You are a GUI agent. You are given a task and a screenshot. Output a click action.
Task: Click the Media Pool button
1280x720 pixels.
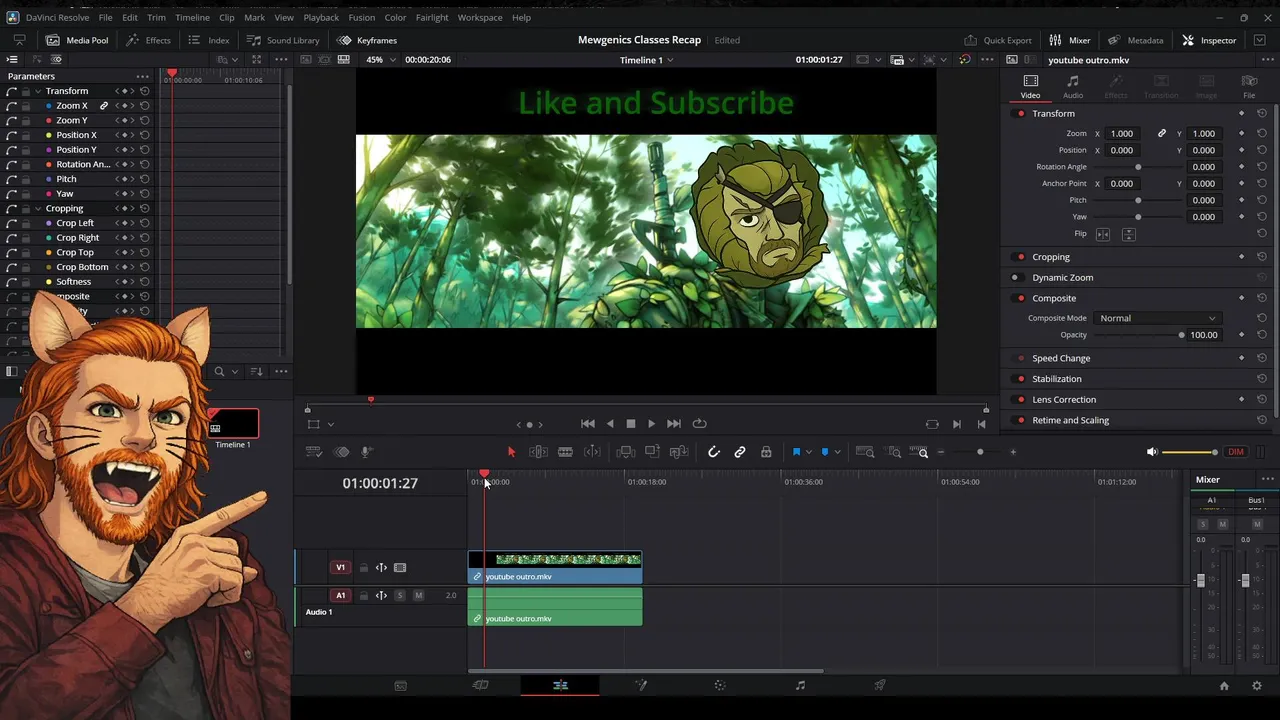77,40
